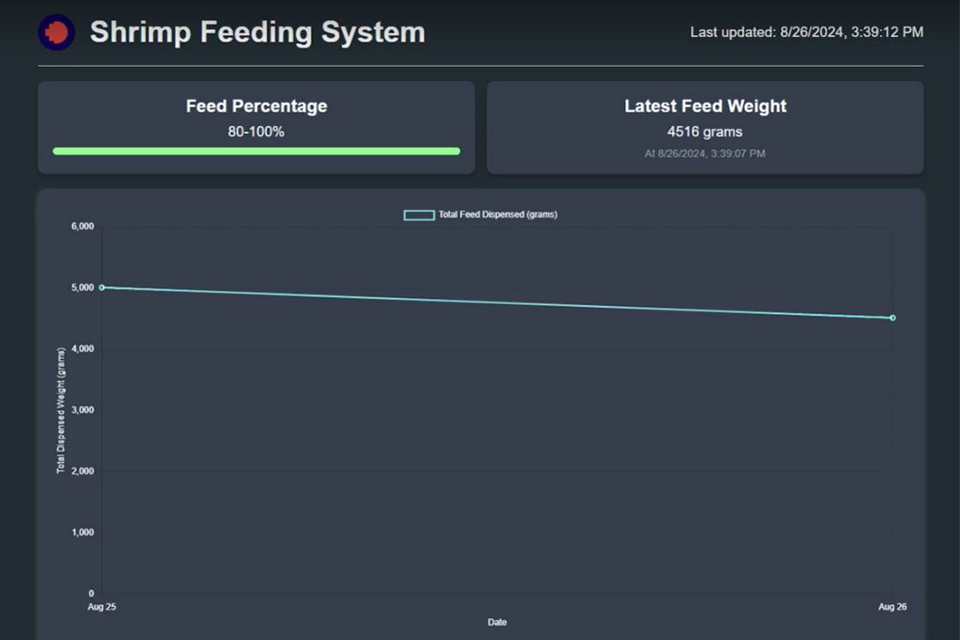960x640 pixels.
Task: Click the Shrimp Feeding System title
Action: click(x=257, y=32)
